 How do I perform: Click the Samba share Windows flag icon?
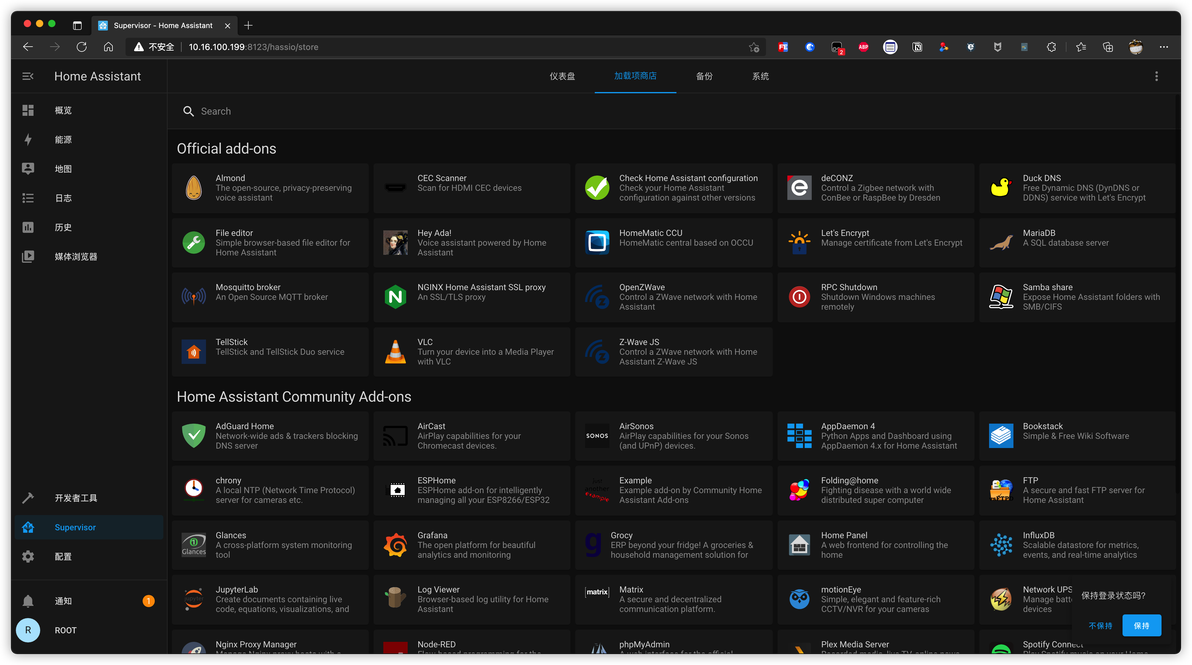pyautogui.click(x=1001, y=297)
